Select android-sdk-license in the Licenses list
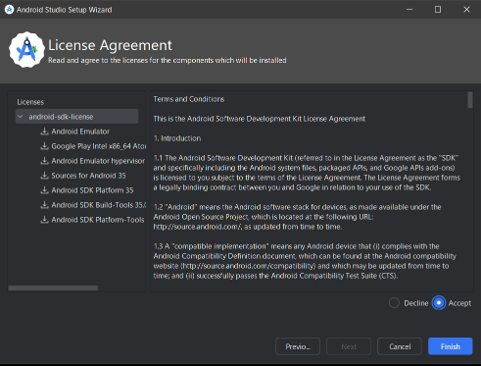 pos(77,117)
